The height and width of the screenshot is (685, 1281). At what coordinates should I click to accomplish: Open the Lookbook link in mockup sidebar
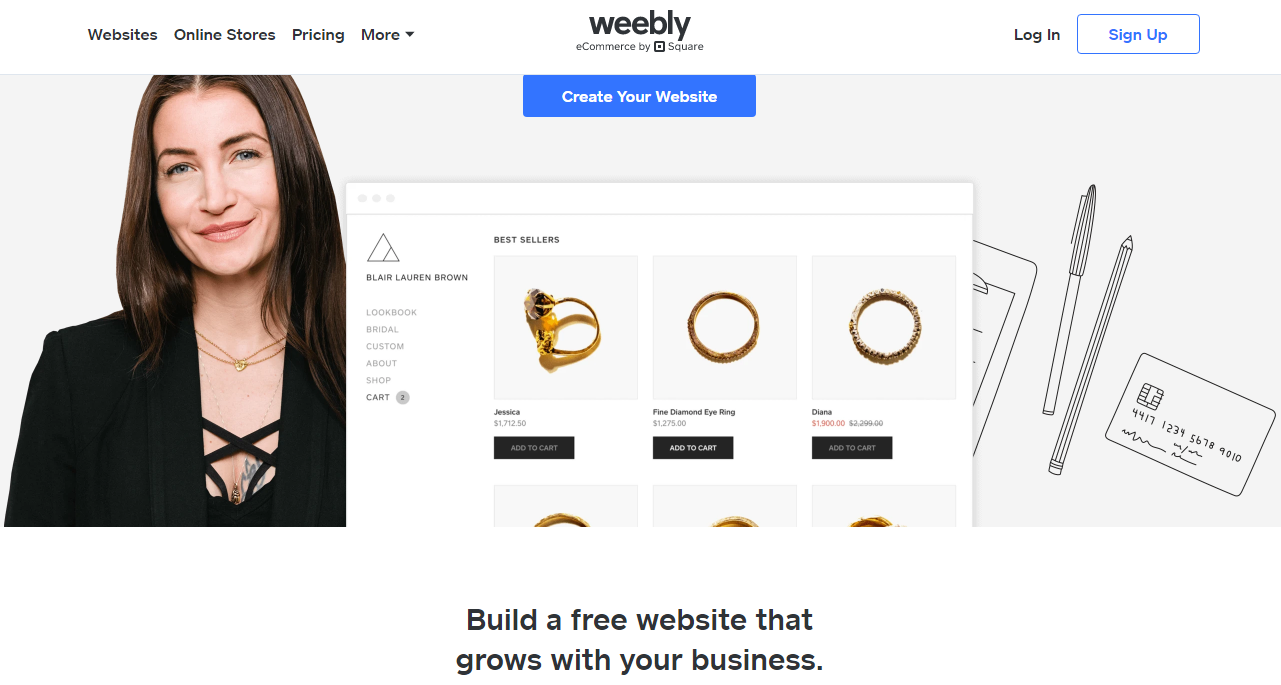(x=391, y=313)
